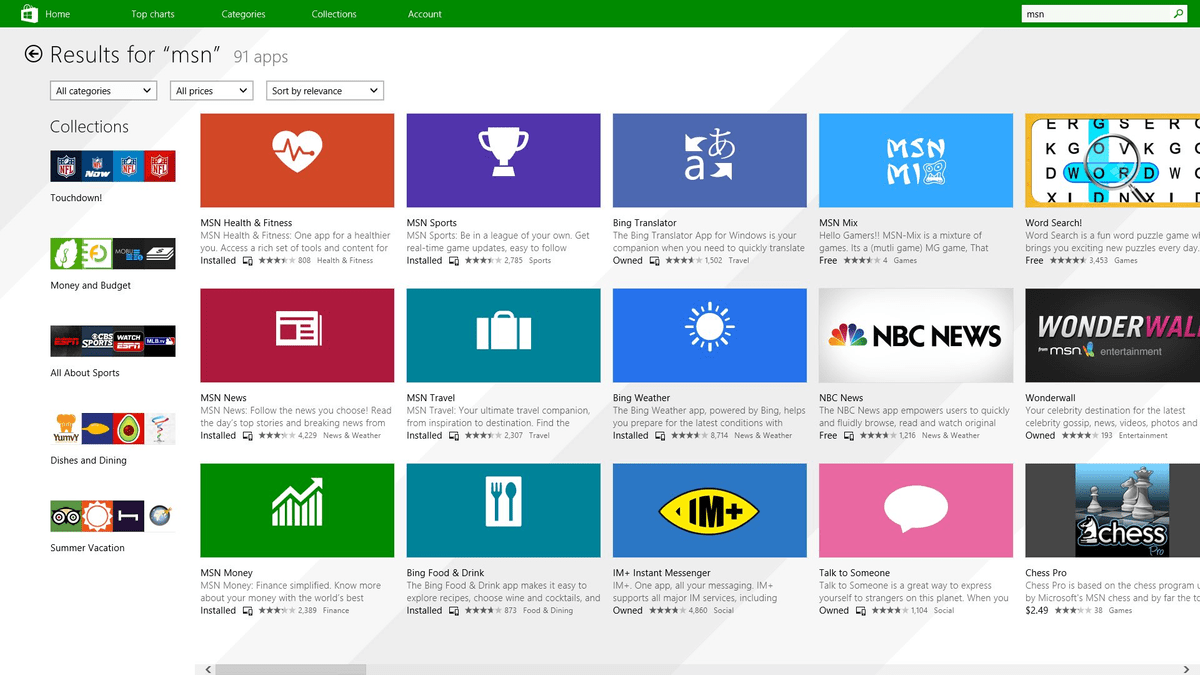The image size is (1200, 675).
Task: Go back using the arrow icon
Action: pyautogui.click(x=34, y=55)
